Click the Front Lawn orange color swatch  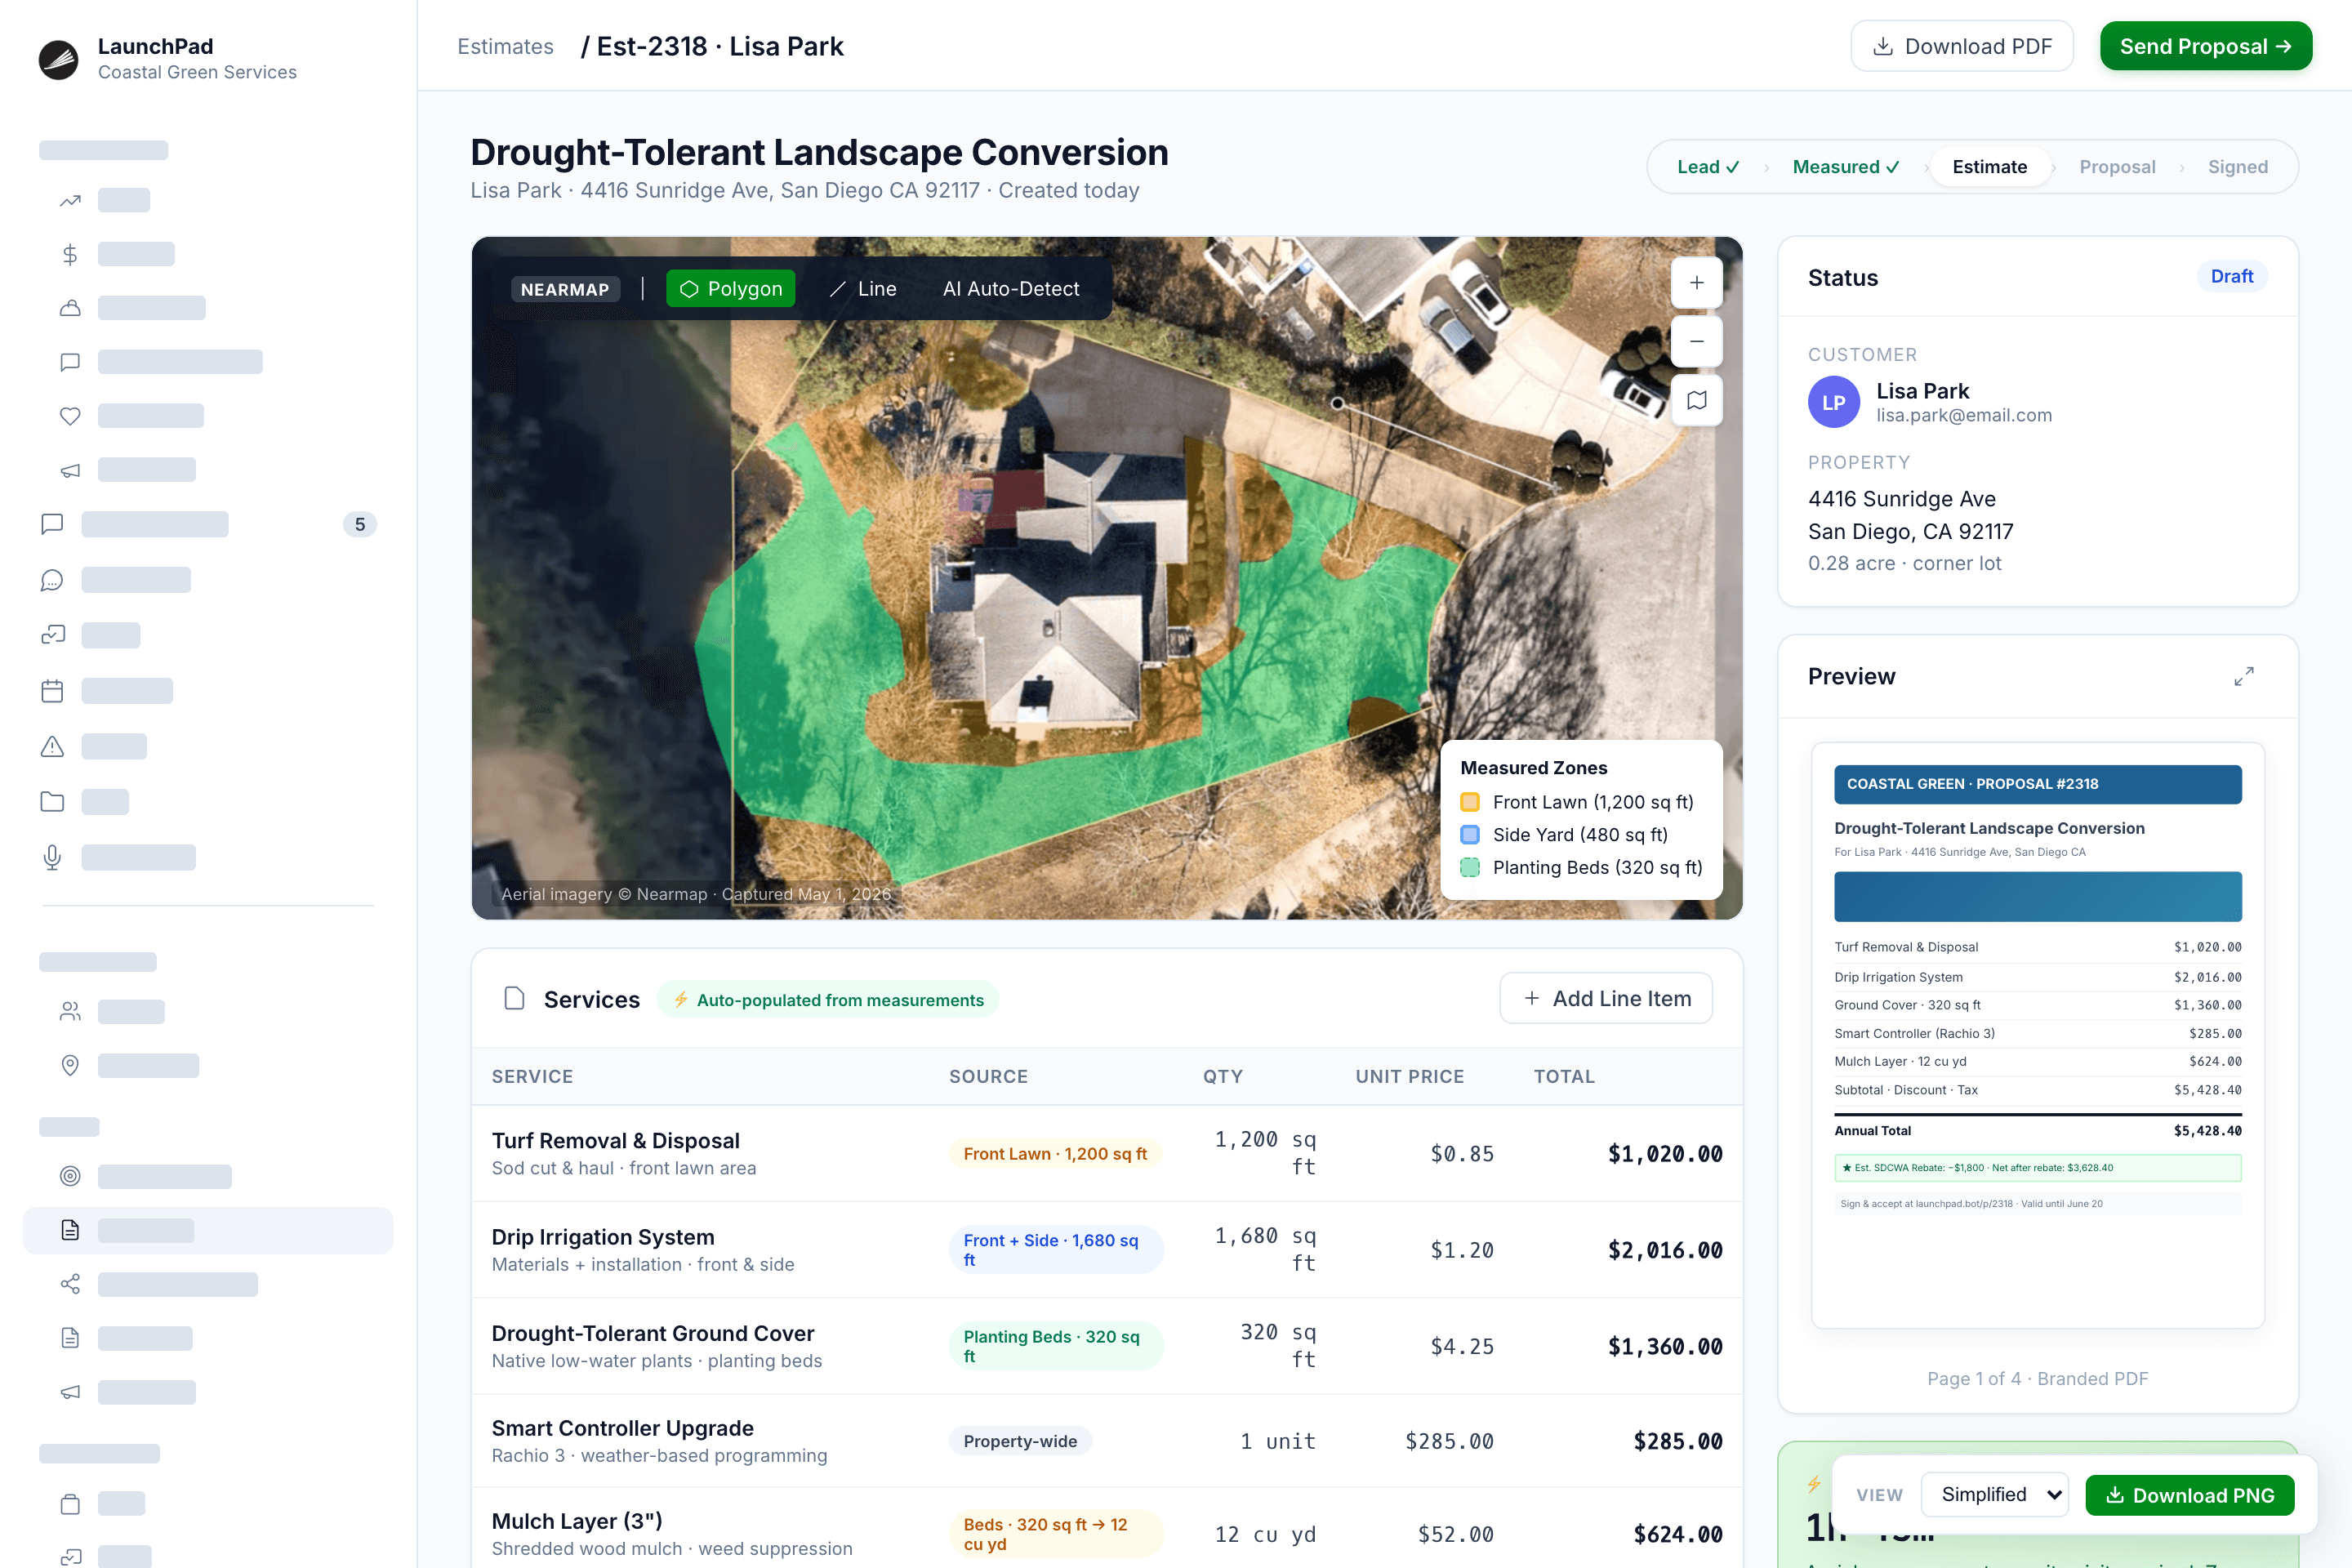(x=1470, y=802)
